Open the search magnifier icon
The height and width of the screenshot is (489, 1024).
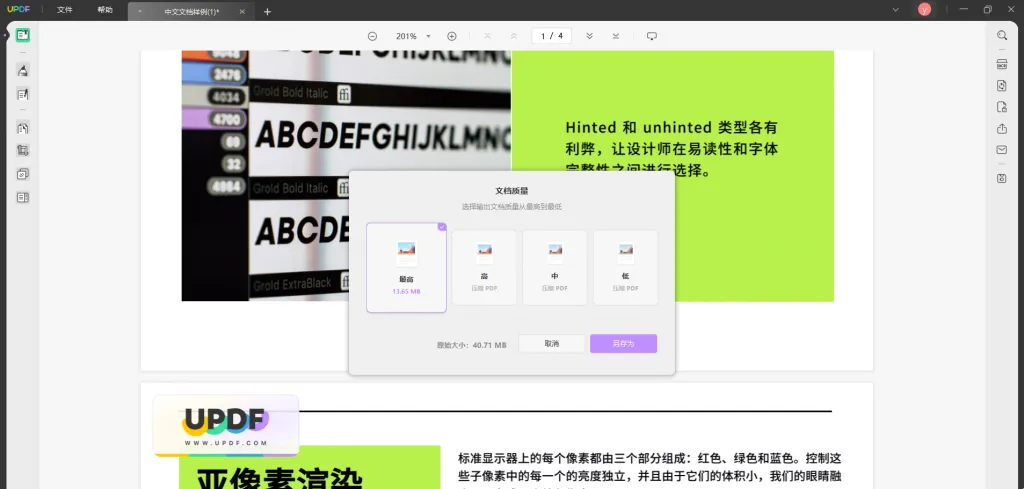pos(1001,35)
